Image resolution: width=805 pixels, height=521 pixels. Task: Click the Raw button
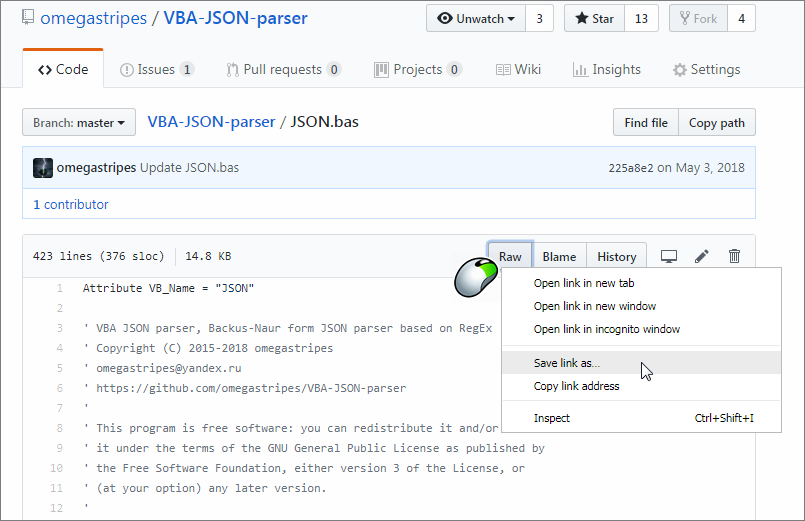[x=510, y=256]
